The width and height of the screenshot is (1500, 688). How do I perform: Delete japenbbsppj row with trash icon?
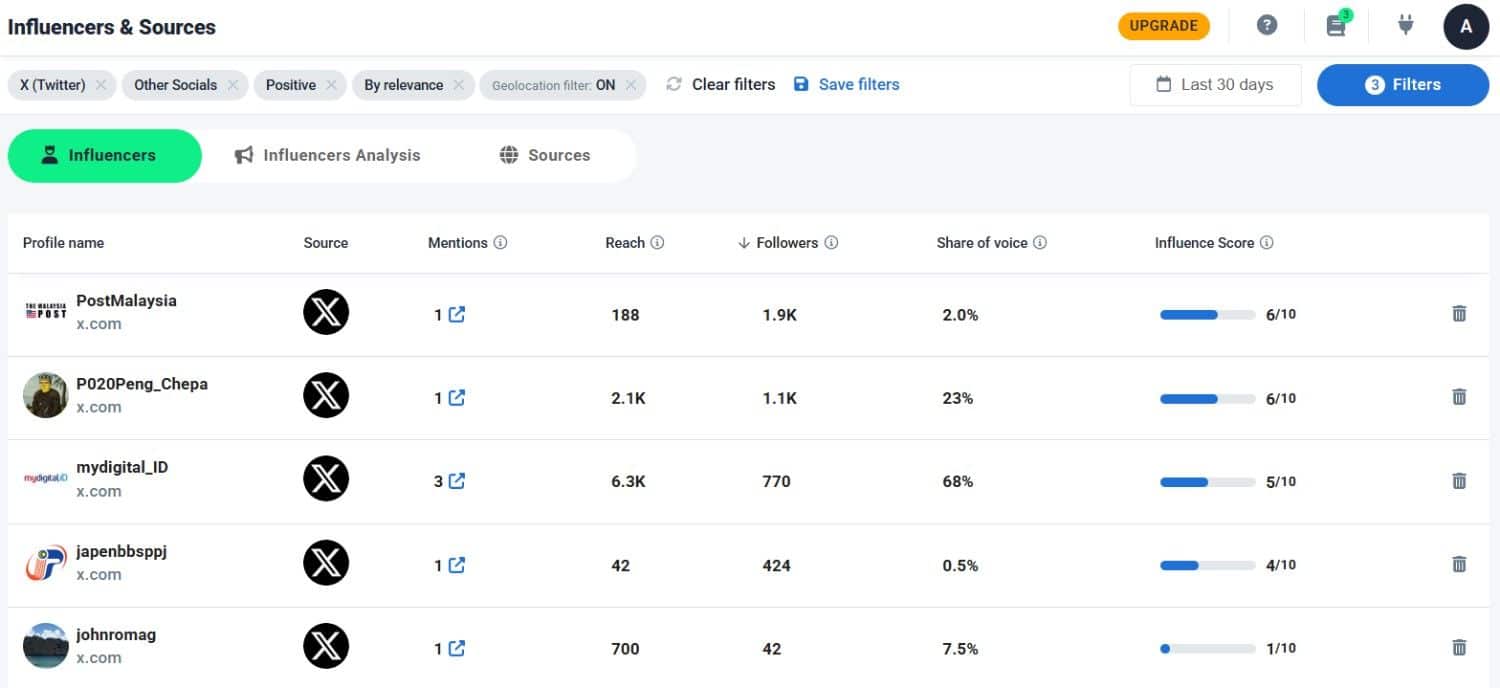click(x=1459, y=564)
